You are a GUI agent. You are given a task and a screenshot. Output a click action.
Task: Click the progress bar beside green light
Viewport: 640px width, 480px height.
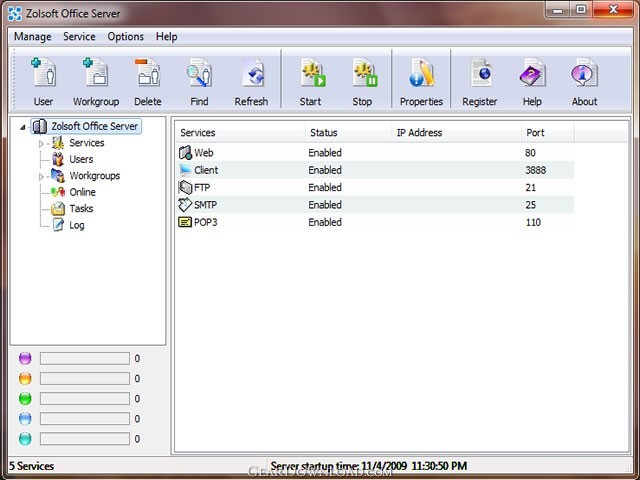pos(85,398)
